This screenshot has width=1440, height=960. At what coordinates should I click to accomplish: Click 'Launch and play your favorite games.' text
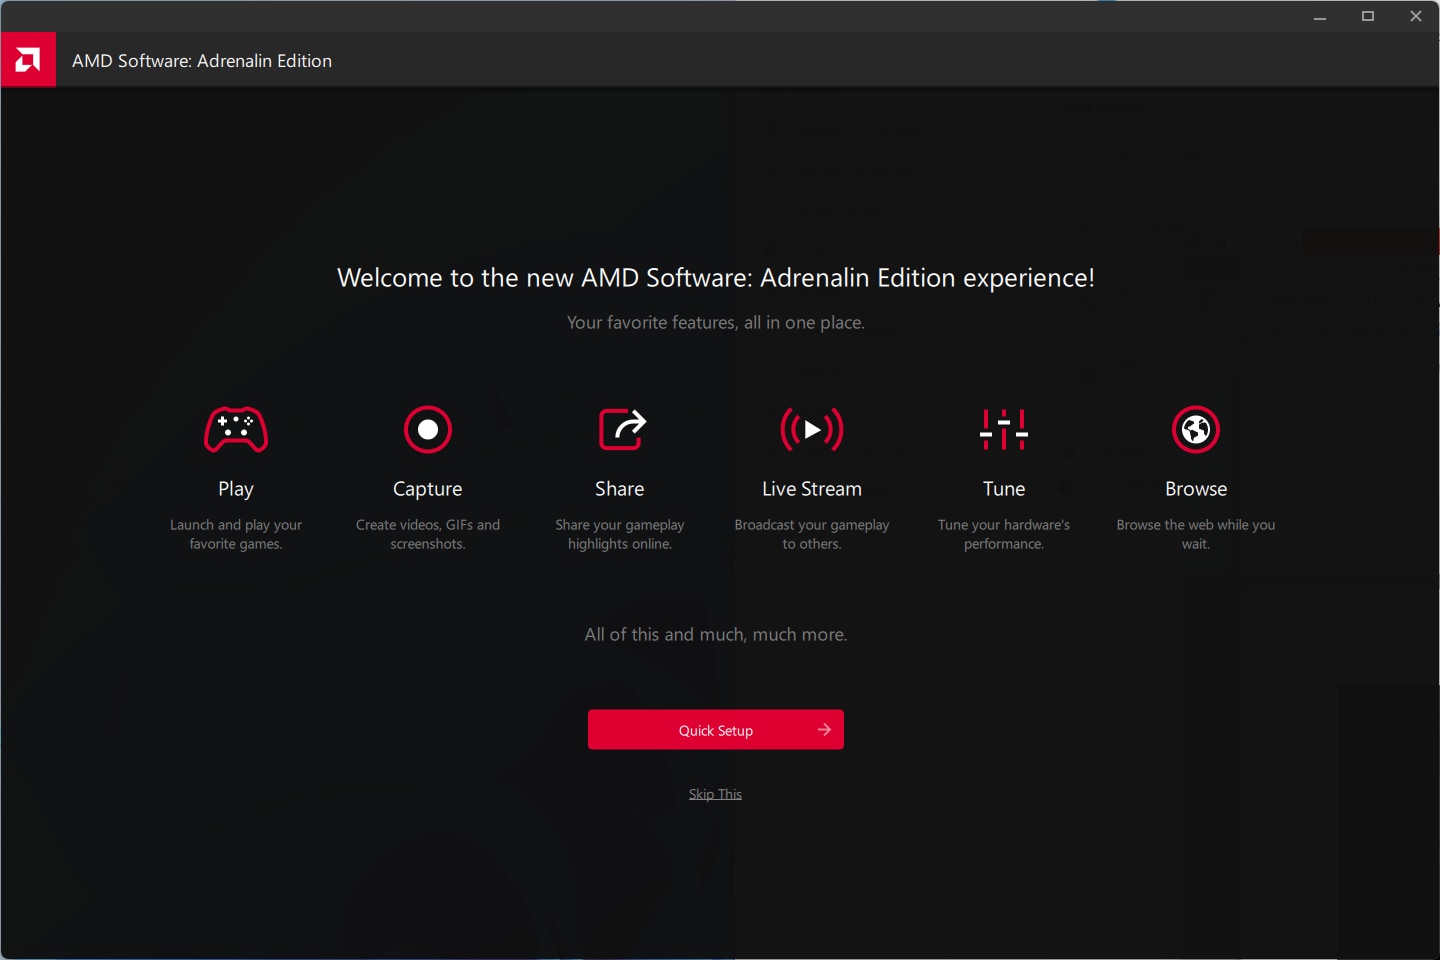coord(236,534)
